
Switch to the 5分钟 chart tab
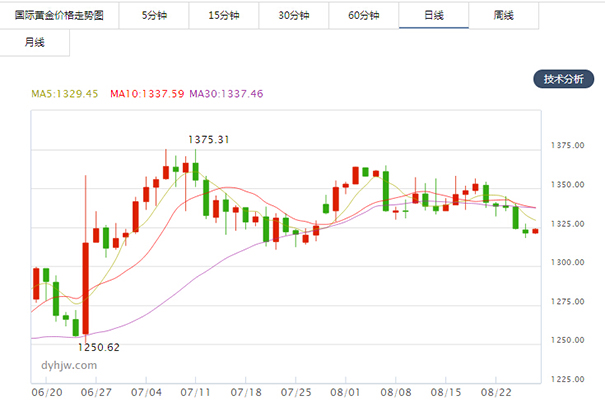pyautogui.click(x=154, y=15)
